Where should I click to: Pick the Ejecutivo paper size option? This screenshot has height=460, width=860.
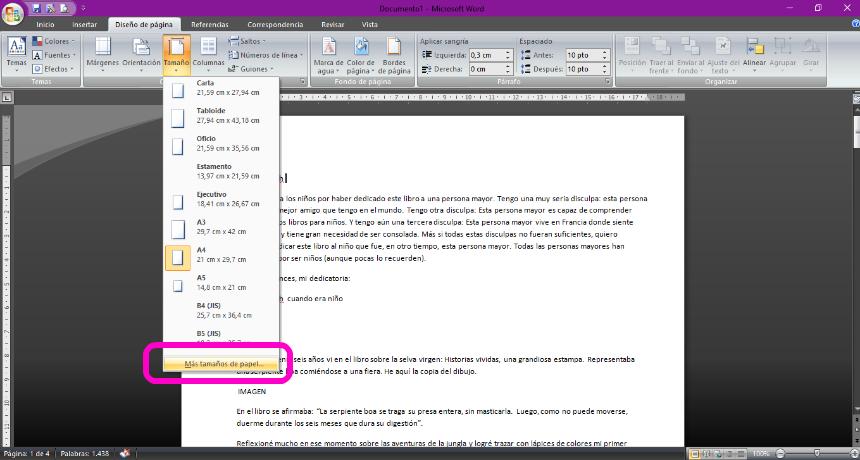click(x=220, y=200)
